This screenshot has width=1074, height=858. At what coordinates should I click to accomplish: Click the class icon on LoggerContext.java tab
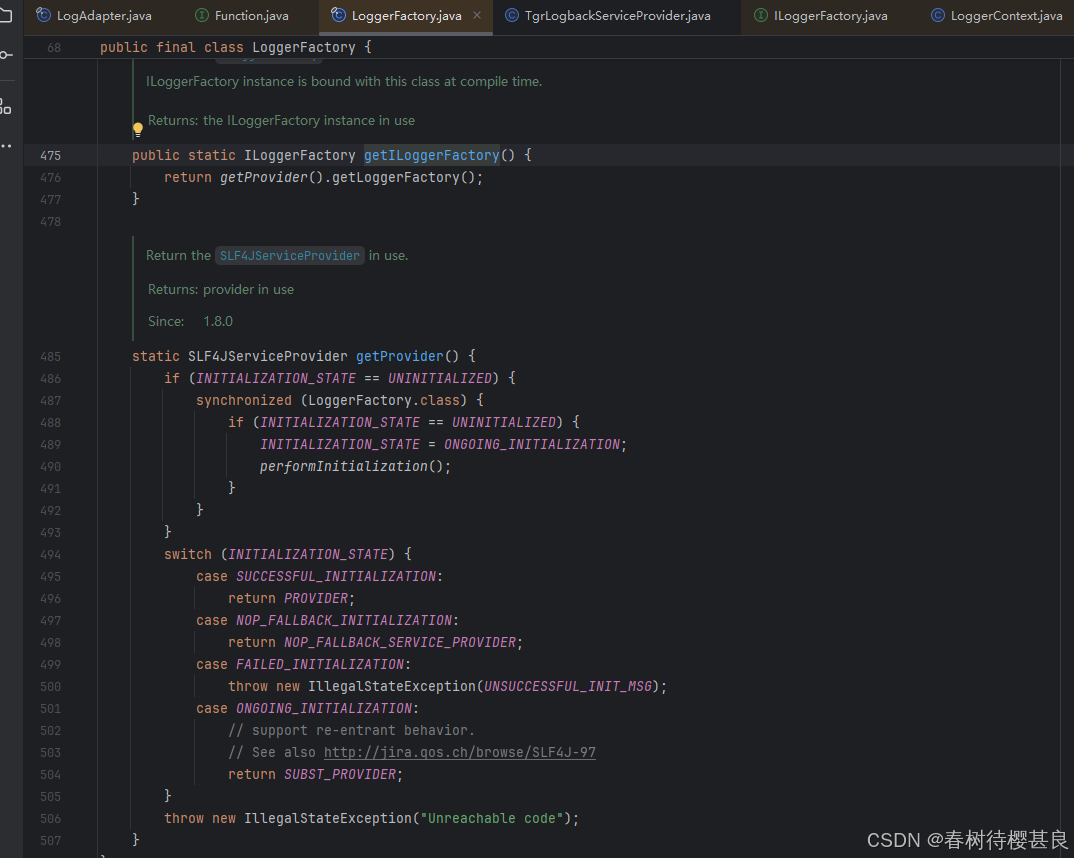[938, 15]
